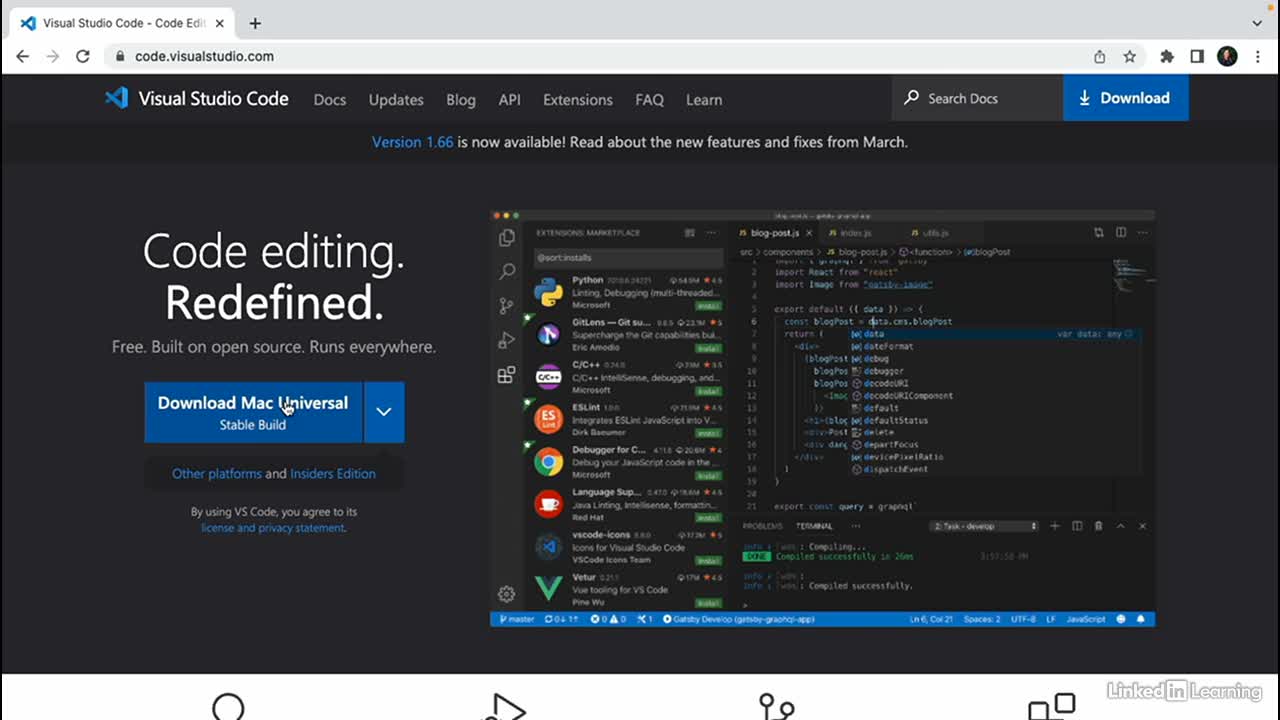Click the VS Code editor screenshot image
1280x720 pixels.
822,418
